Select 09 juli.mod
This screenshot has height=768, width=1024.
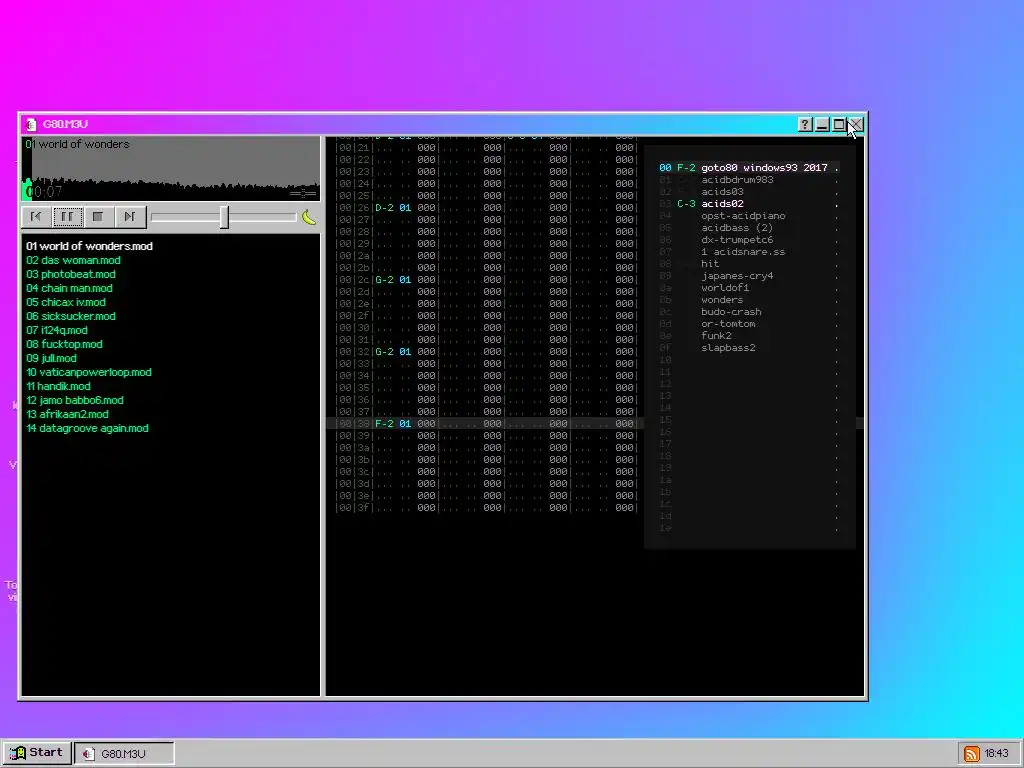point(51,358)
